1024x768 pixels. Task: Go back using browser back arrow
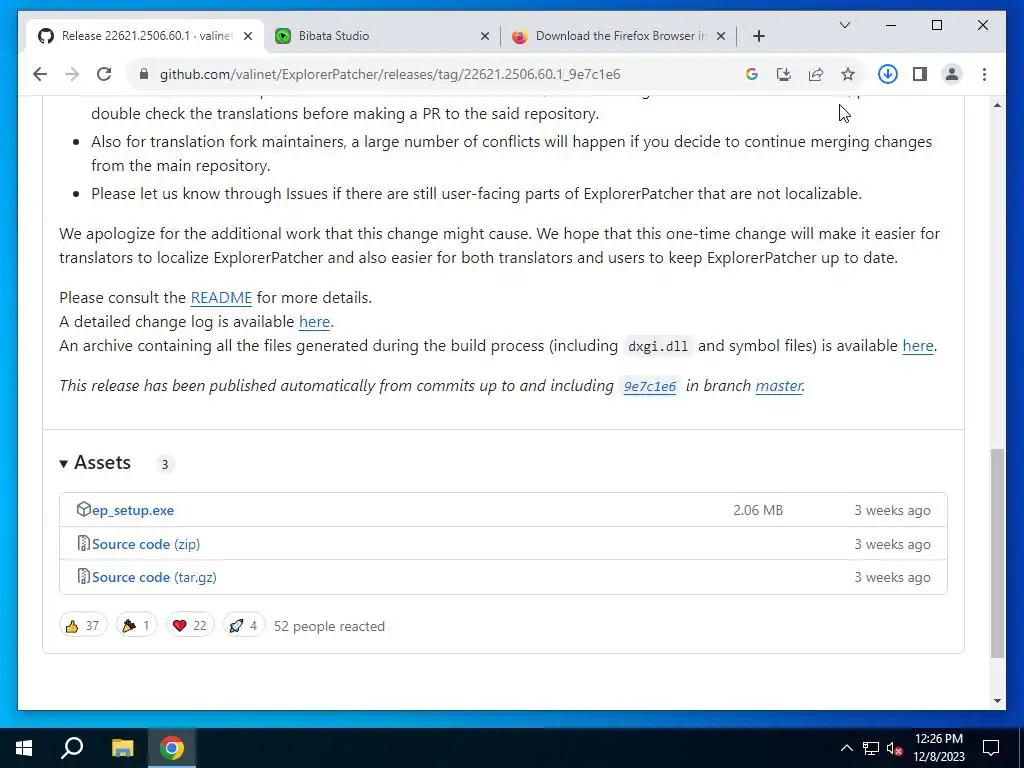(40, 74)
